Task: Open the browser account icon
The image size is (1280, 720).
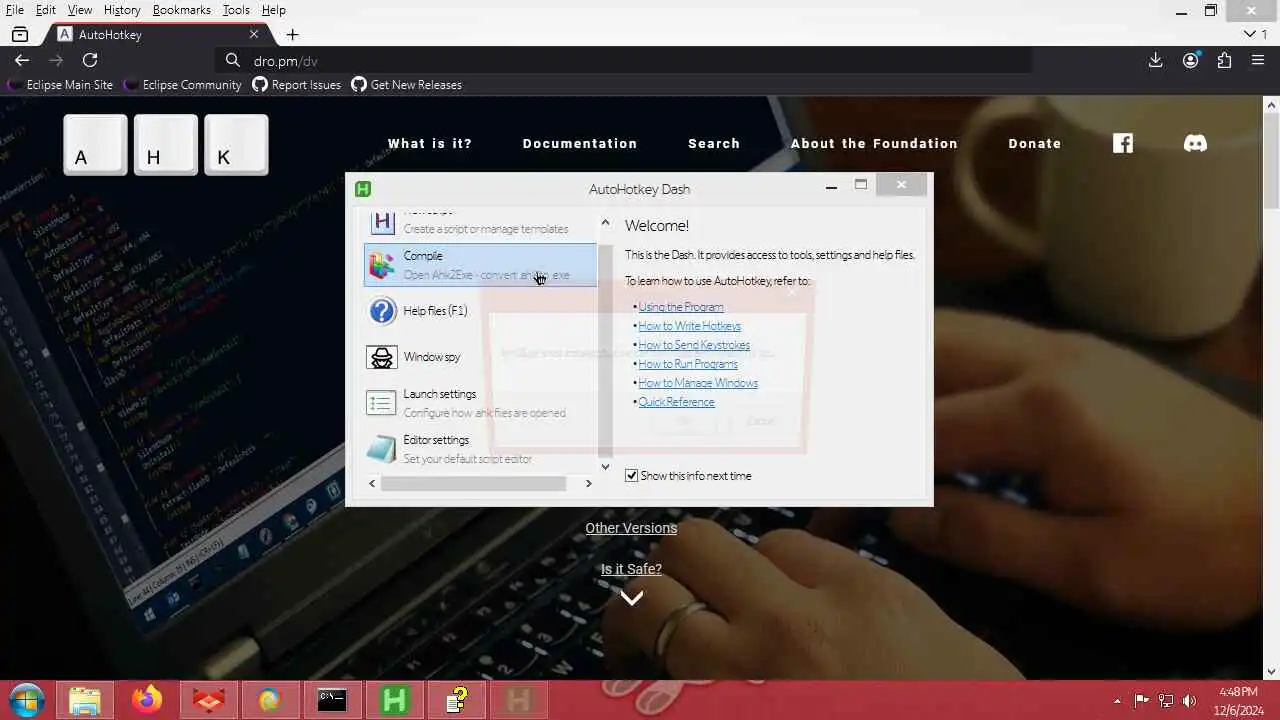Action: pyautogui.click(x=1190, y=60)
